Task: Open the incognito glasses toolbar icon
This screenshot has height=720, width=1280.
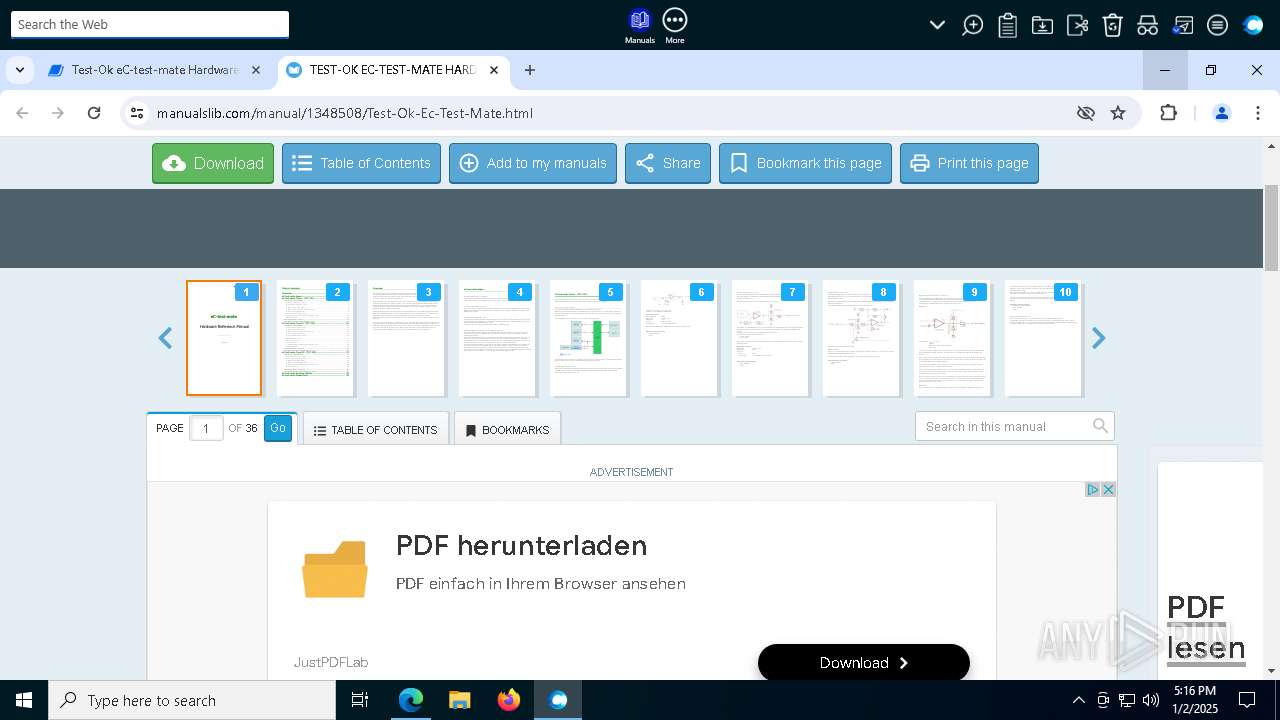Action: point(1147,25)
